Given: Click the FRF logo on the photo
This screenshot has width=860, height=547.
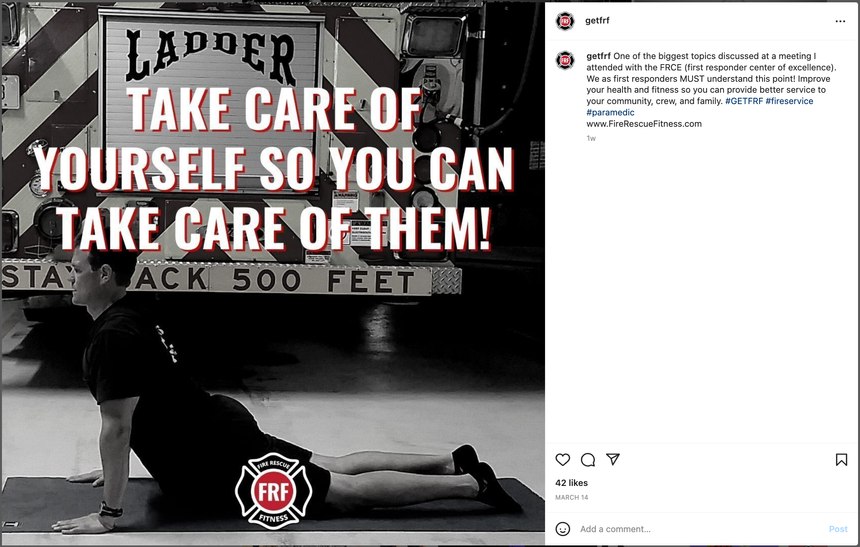Looking at the screenshot, I should pyautogui.click(x=273, y=491).
